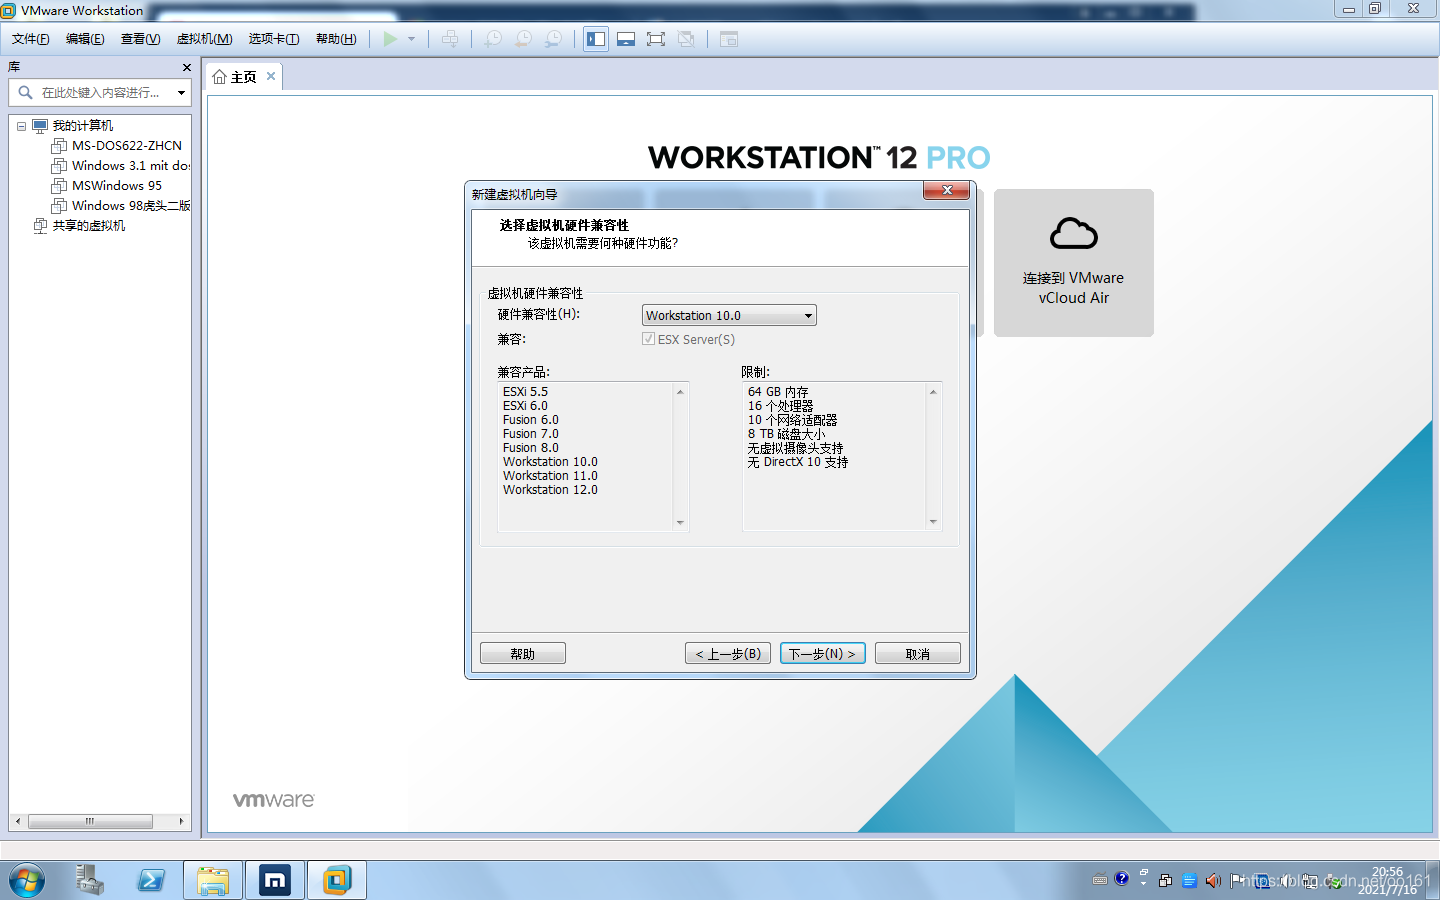1440x900 pixels.
Task: Open the pinned Server Manager taskbar icon
Action: pos(90,880)
